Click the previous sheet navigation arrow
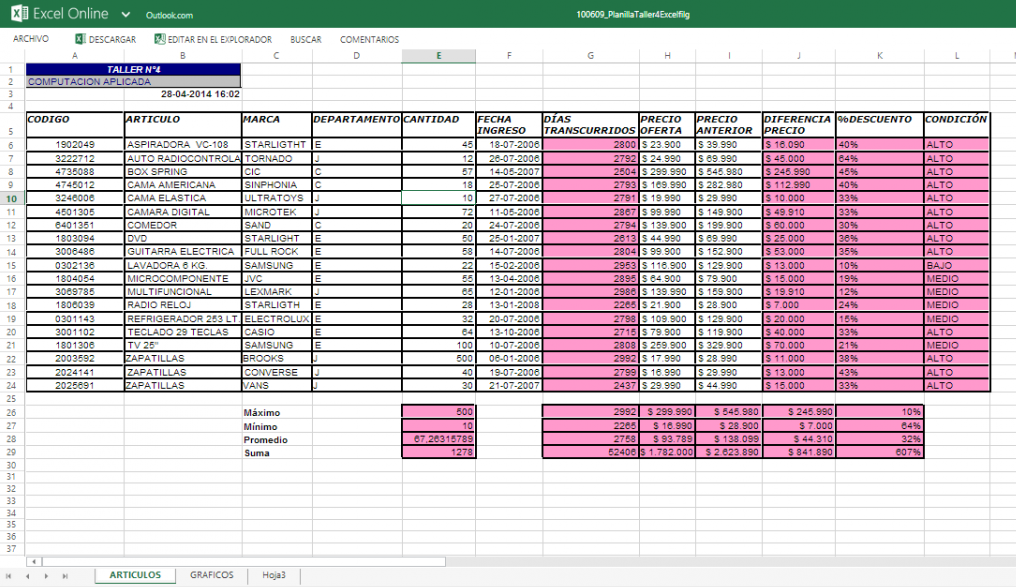Screen dimensions: 1016x587 click(x=27, y=576)
